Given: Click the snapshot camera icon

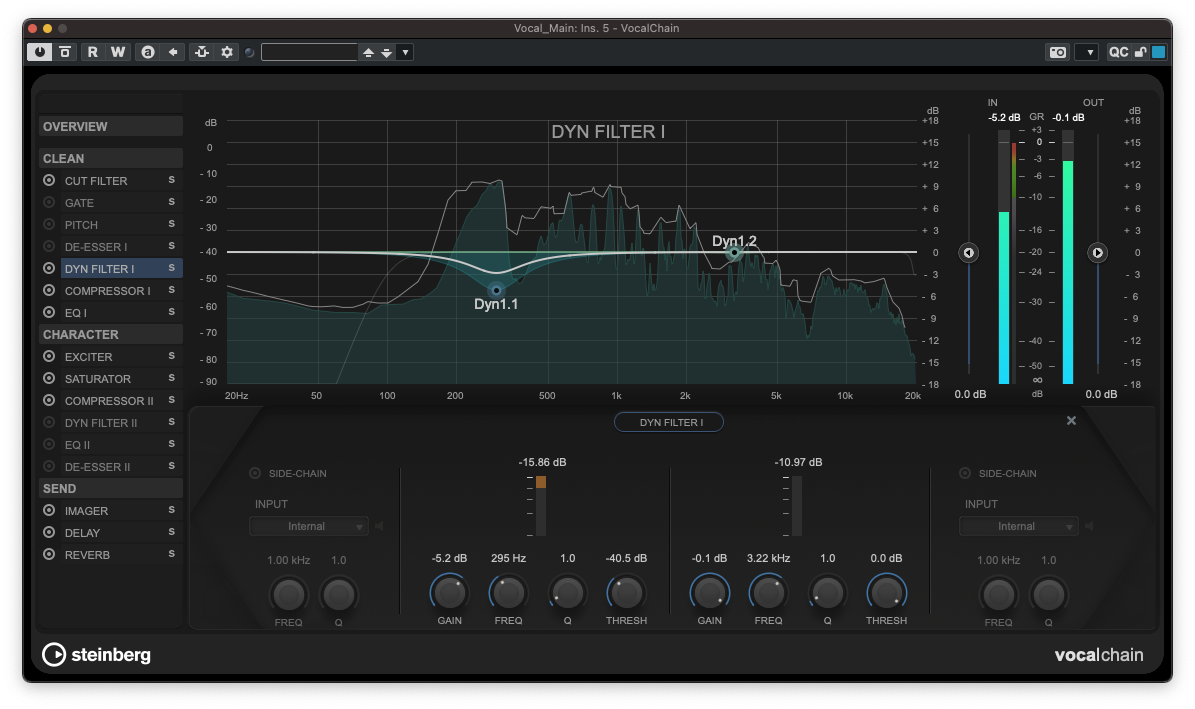Looking at the screenshot, I should [1057, 51].
